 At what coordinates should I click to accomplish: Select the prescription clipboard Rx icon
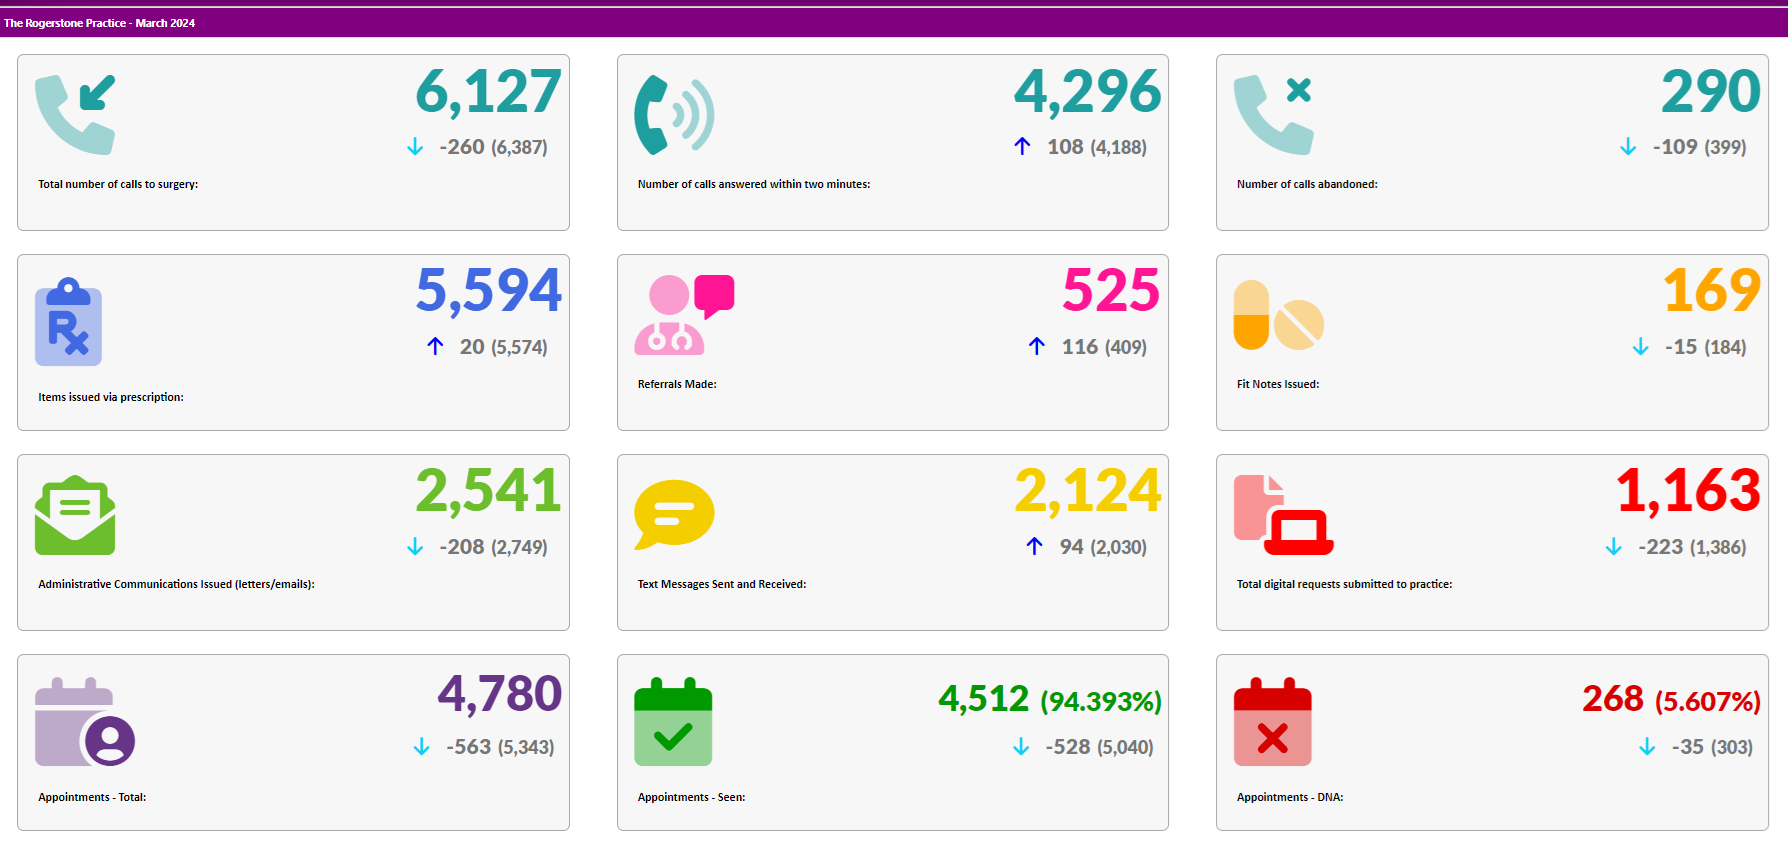tap(69, 321)
